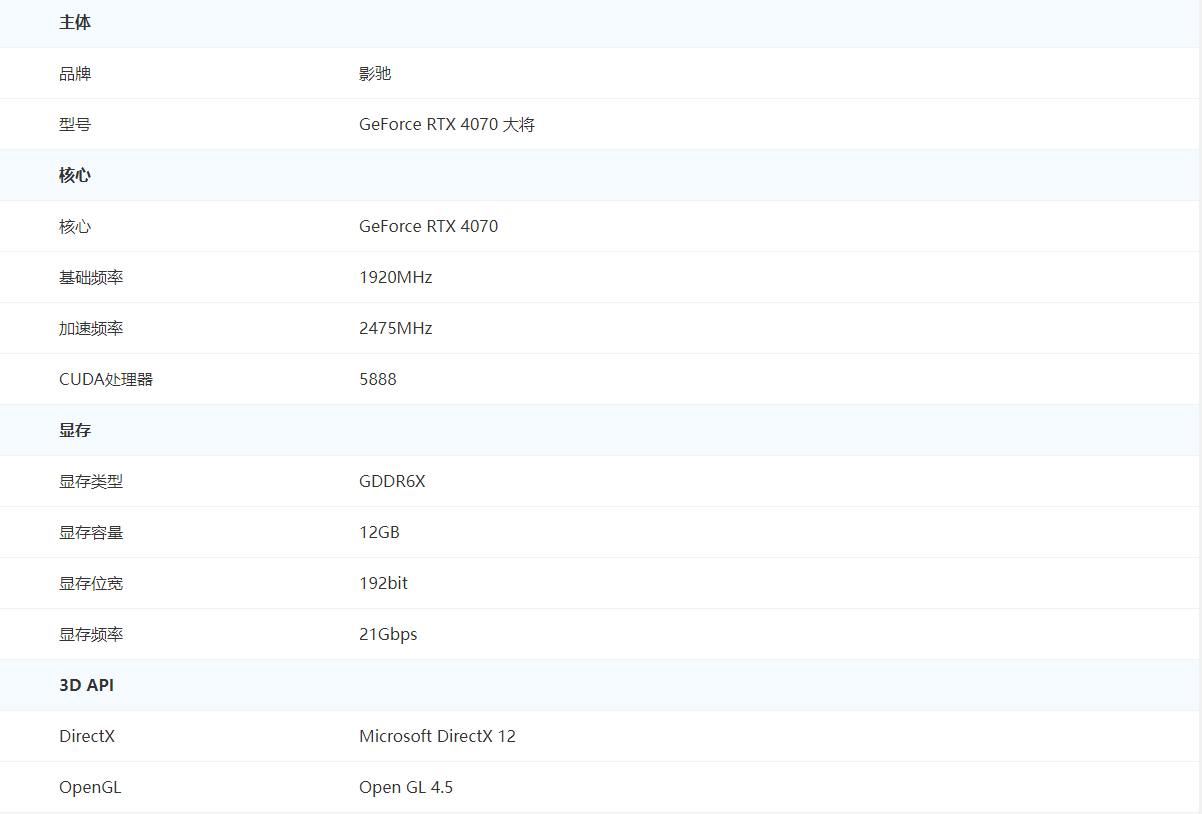Image resolution: width=1202 pixels, height=814 pixels.
Task: Select the 显存容量 label
Action: tap(91, 532)
